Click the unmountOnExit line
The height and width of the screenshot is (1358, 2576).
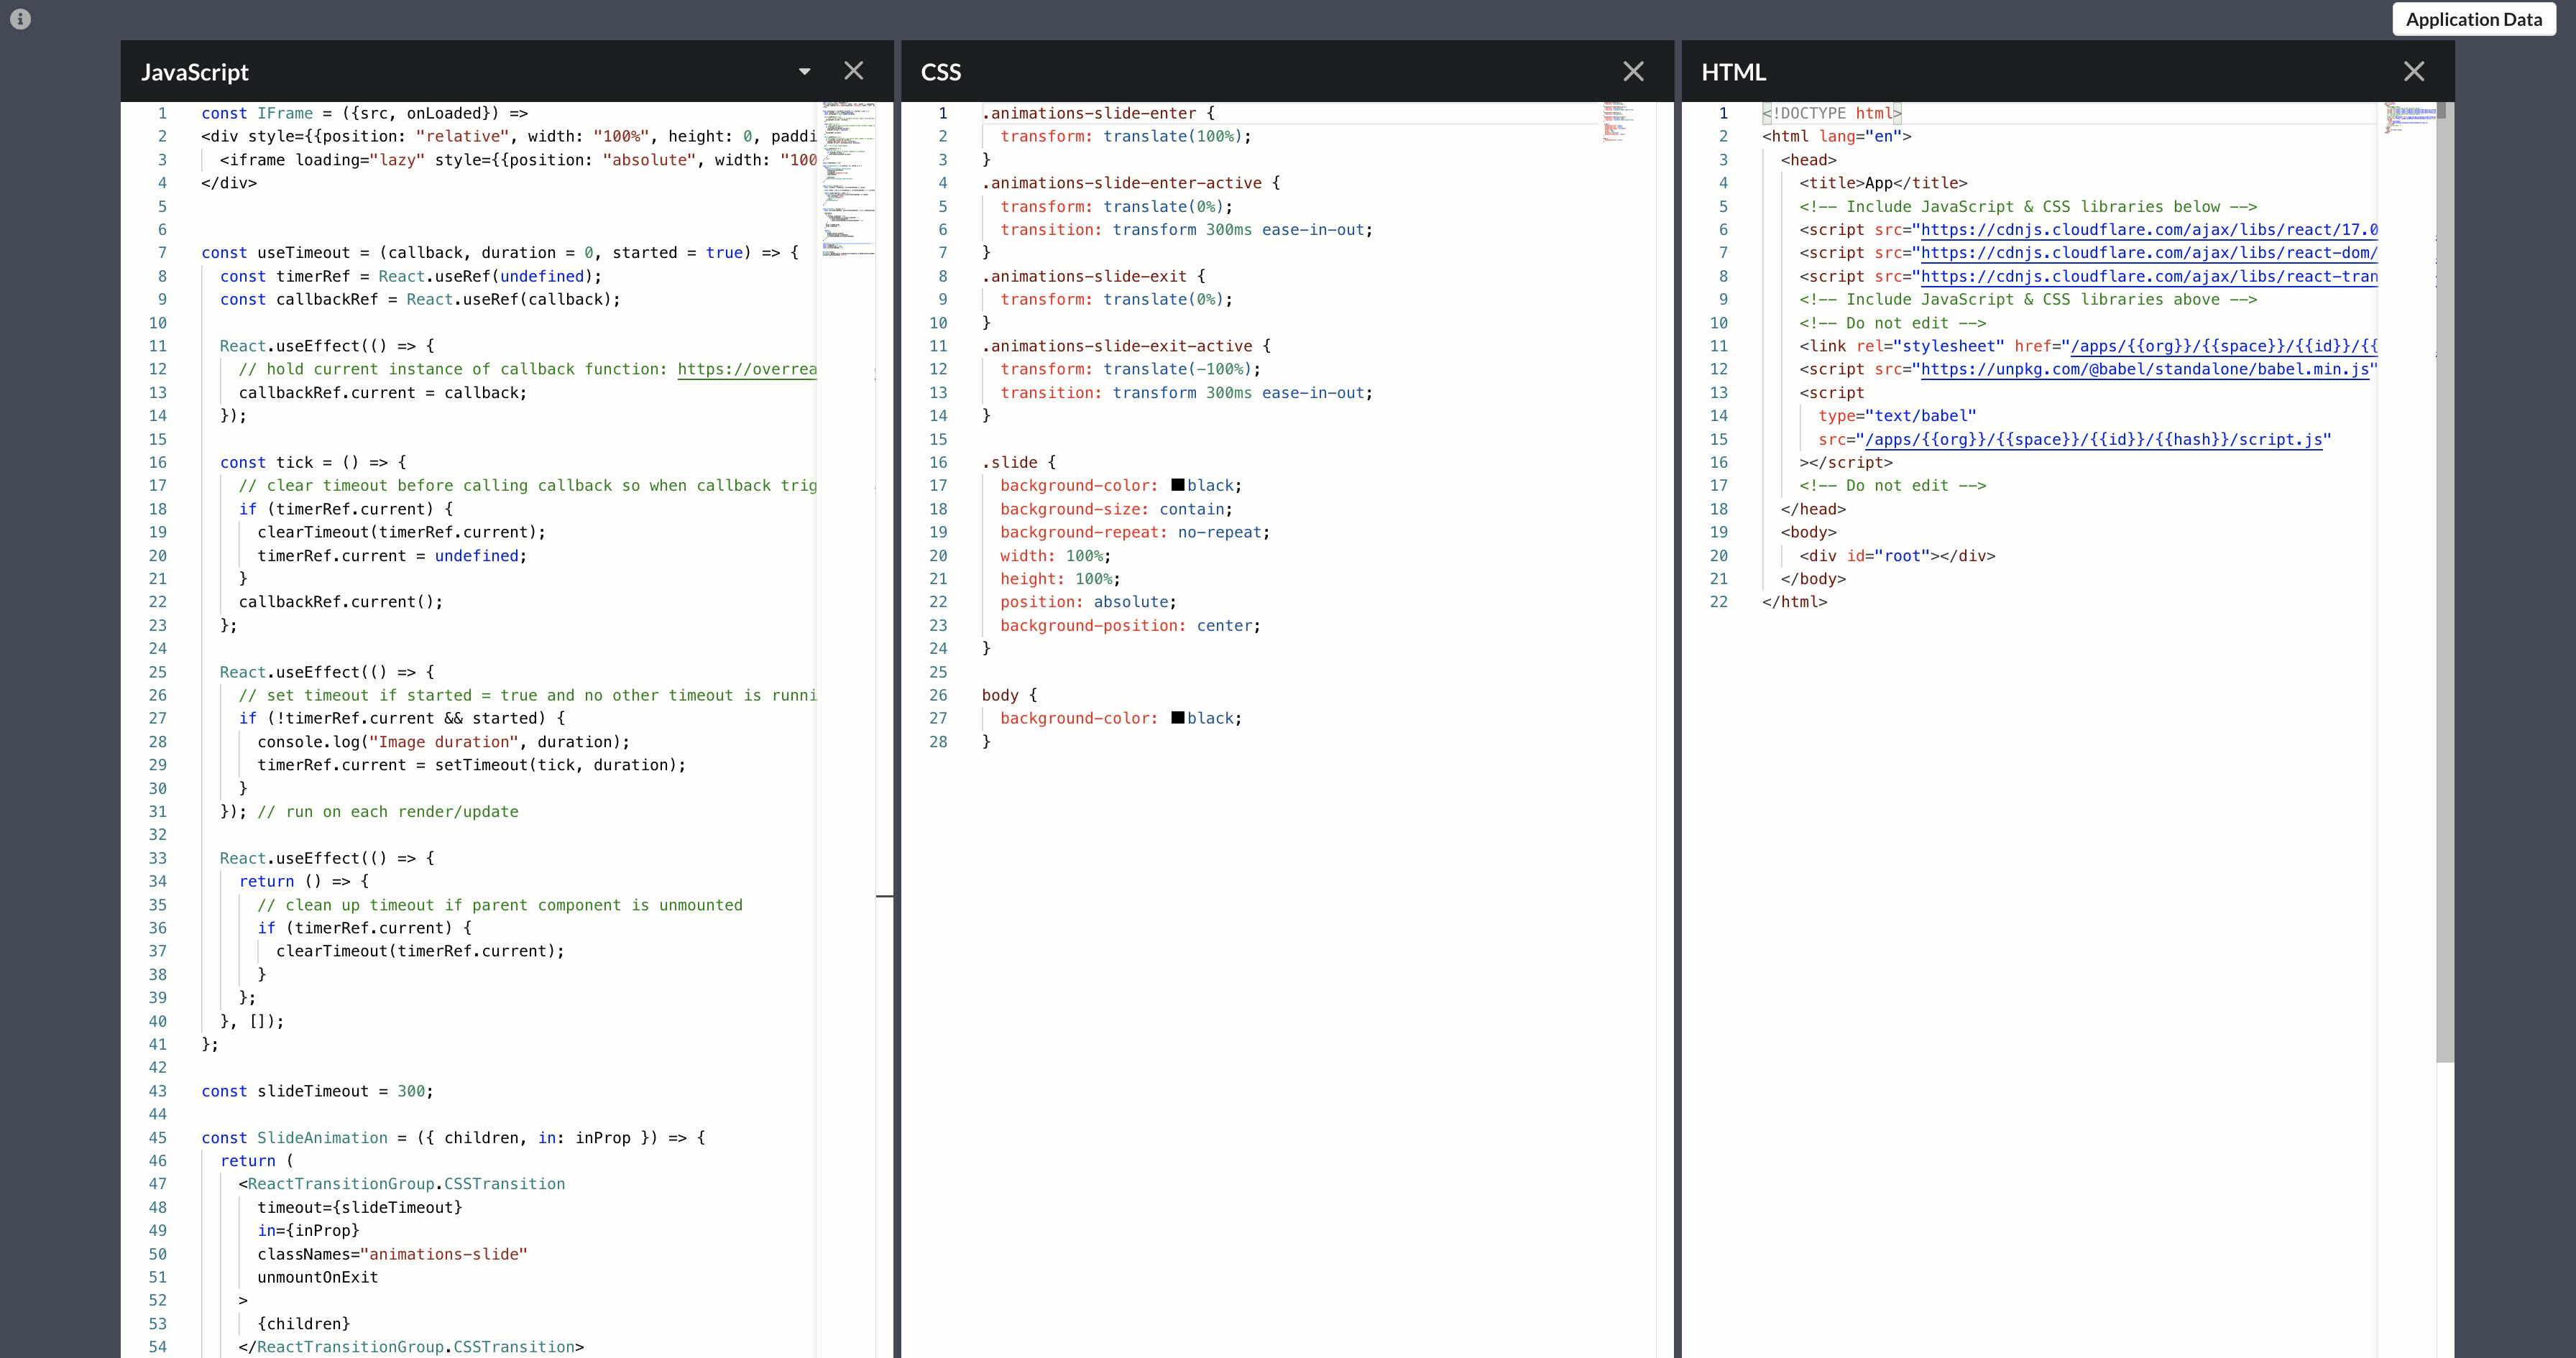(318, 1277)
